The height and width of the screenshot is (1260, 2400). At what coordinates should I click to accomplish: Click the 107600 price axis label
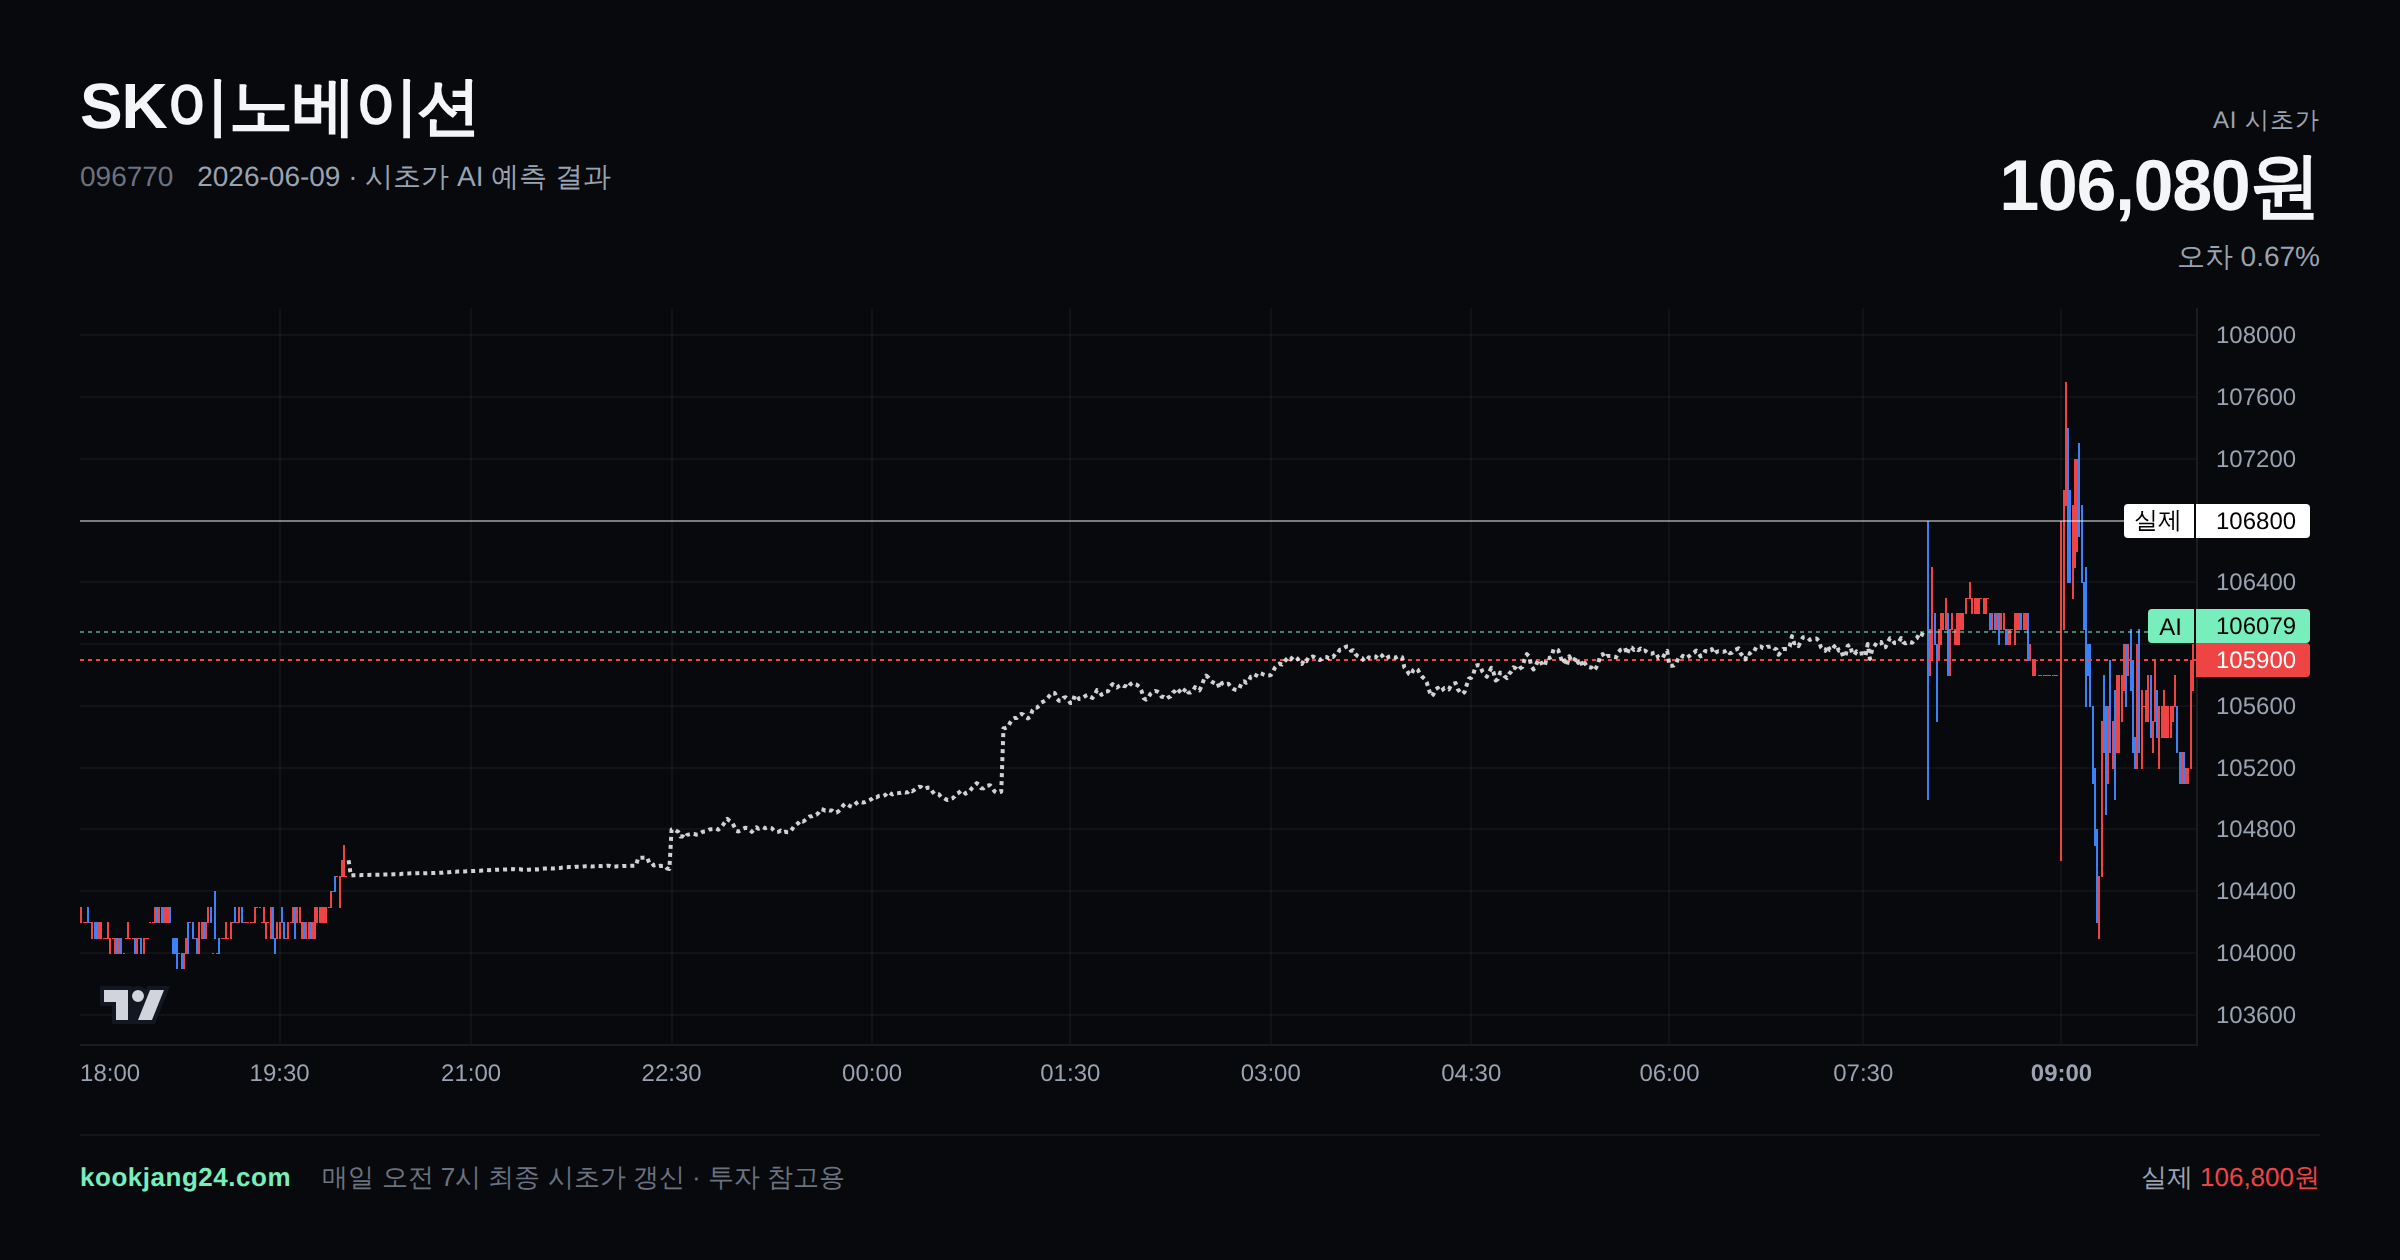[2256, 397]
